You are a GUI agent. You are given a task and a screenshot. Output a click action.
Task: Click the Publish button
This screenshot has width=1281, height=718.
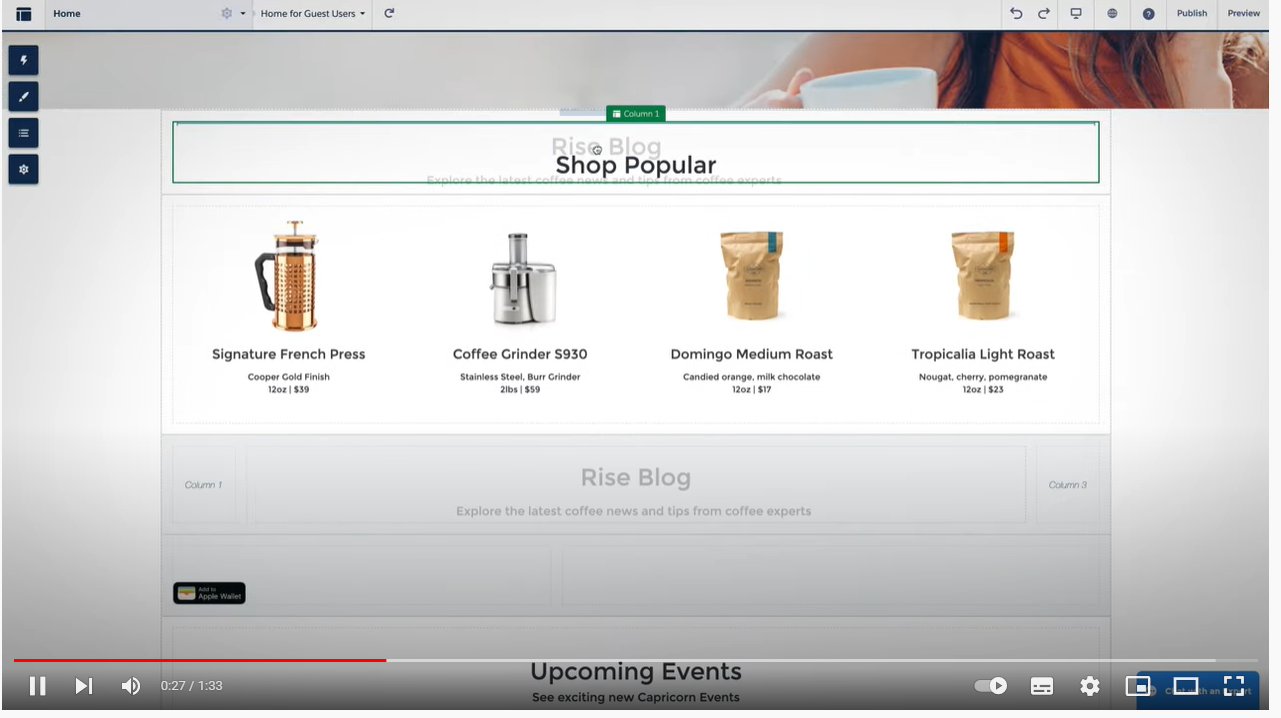click(x=1192, y=14)
